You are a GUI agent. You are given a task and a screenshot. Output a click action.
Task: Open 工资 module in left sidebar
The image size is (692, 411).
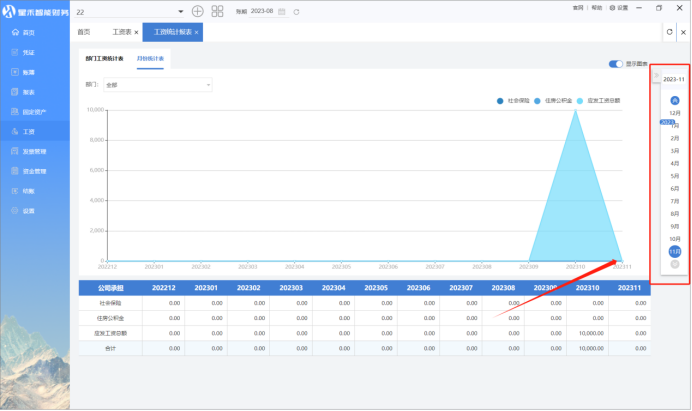point(29,131)
